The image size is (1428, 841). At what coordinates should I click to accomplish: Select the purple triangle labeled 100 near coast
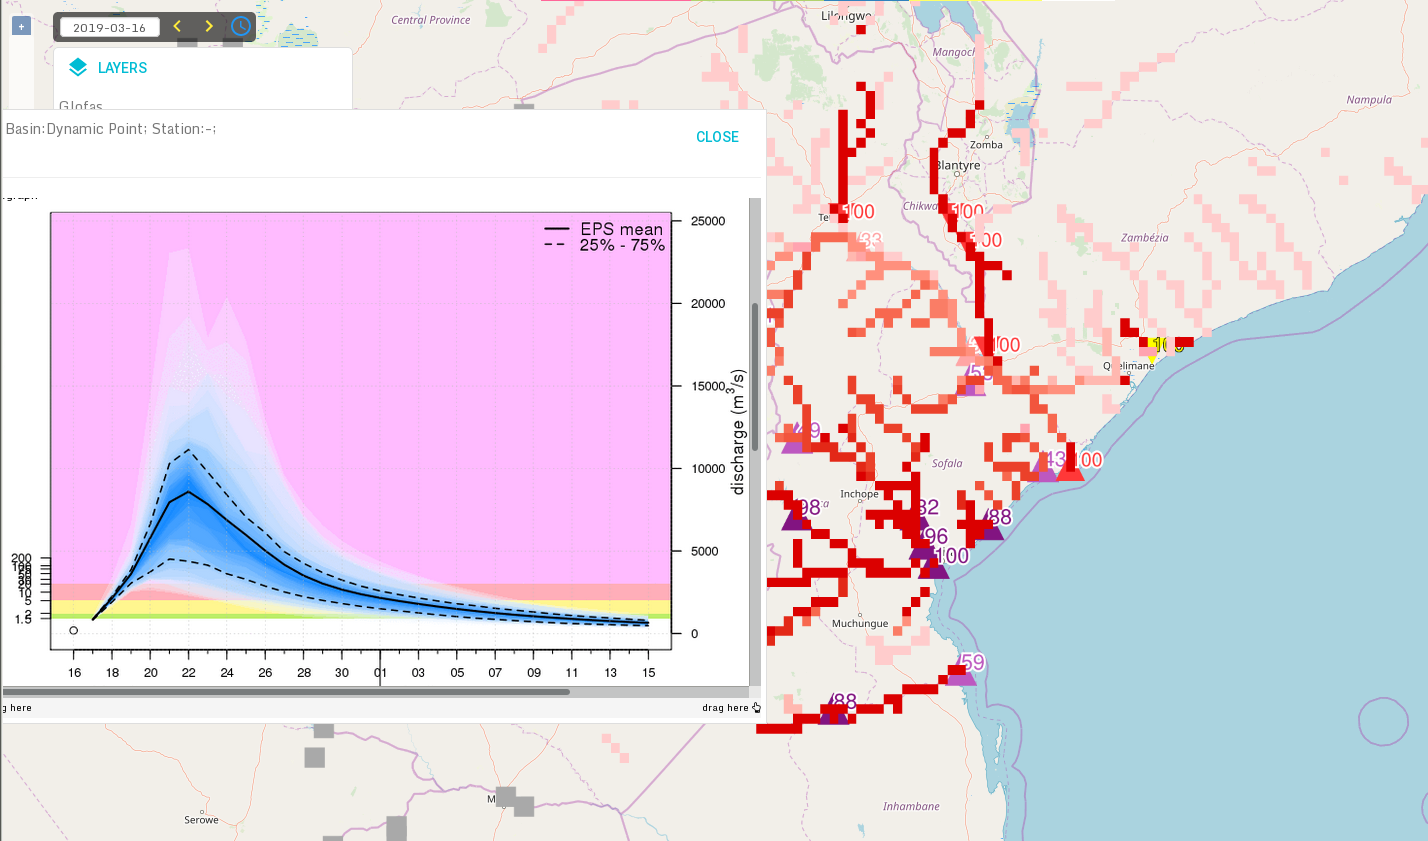934,566
